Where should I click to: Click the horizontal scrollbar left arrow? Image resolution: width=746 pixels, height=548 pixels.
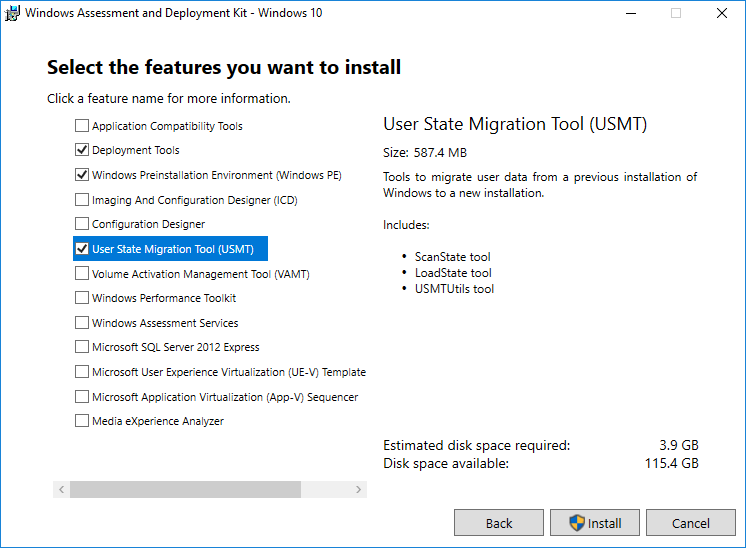pyautogui.click(x=61, y=490)
